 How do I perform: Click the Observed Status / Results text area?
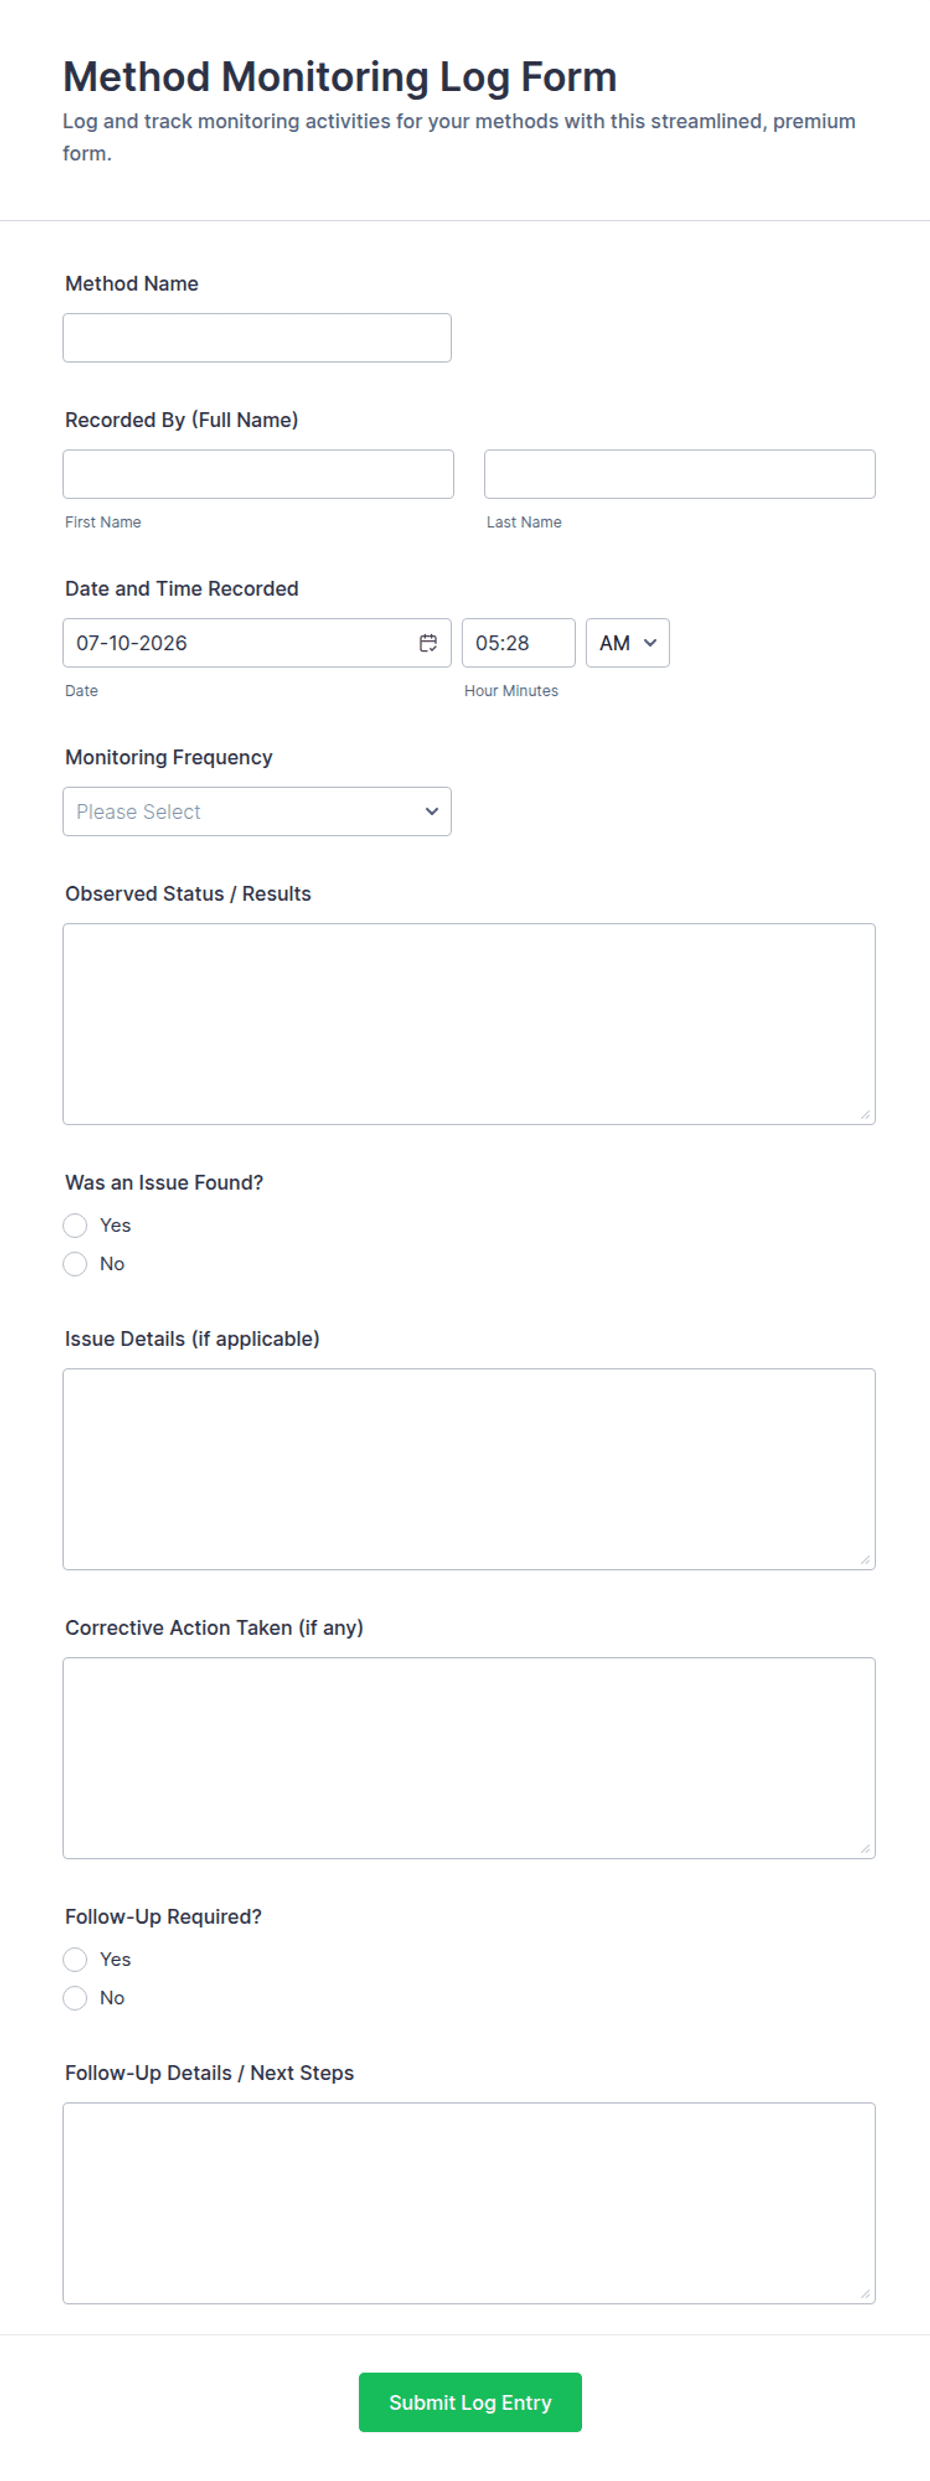(469, 1024)
